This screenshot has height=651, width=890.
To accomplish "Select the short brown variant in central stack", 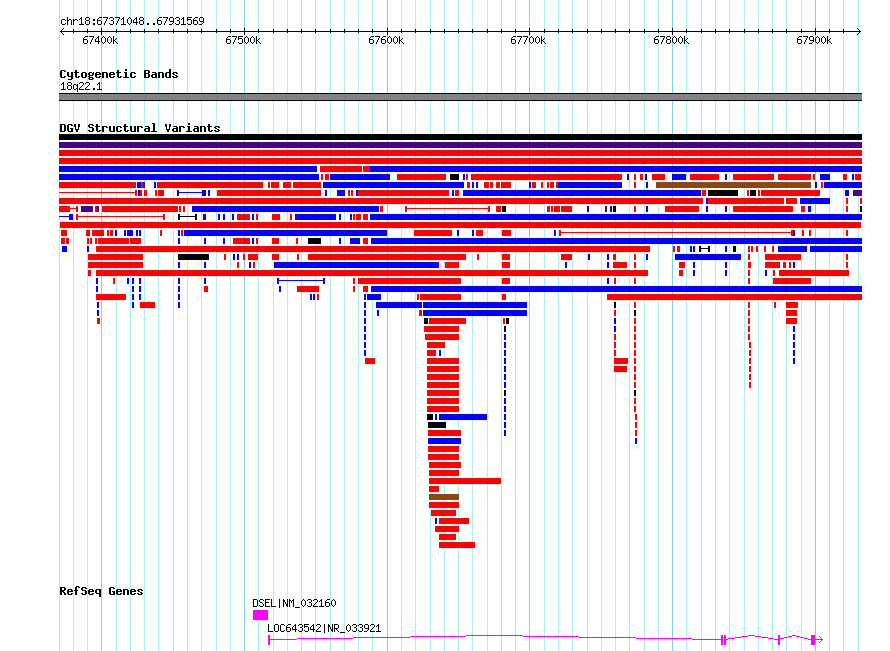I will click(x=444, y=497).
